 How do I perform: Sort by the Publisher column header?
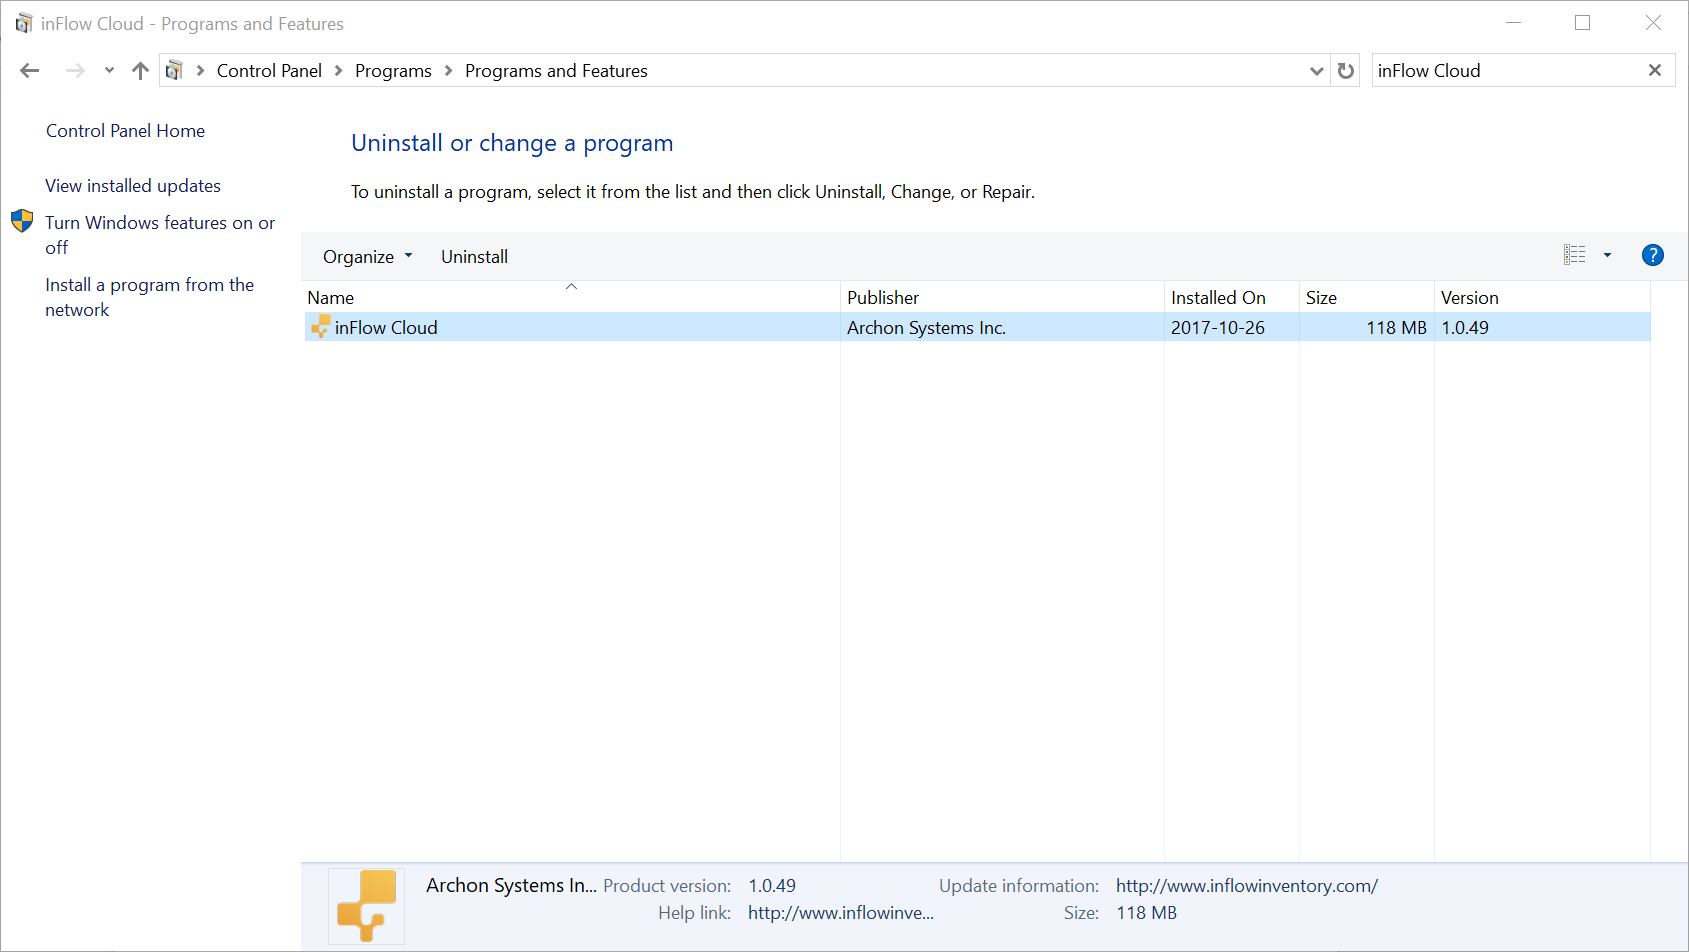point(1002,297)
